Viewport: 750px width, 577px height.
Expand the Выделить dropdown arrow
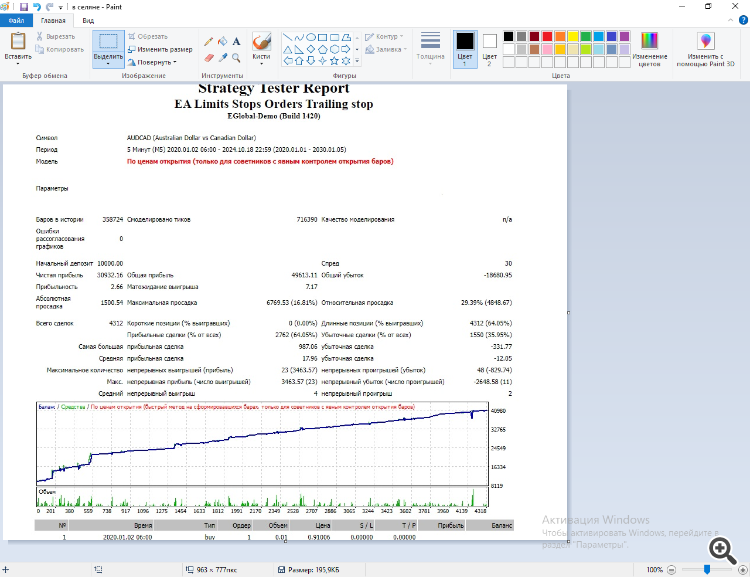(108, 64)
